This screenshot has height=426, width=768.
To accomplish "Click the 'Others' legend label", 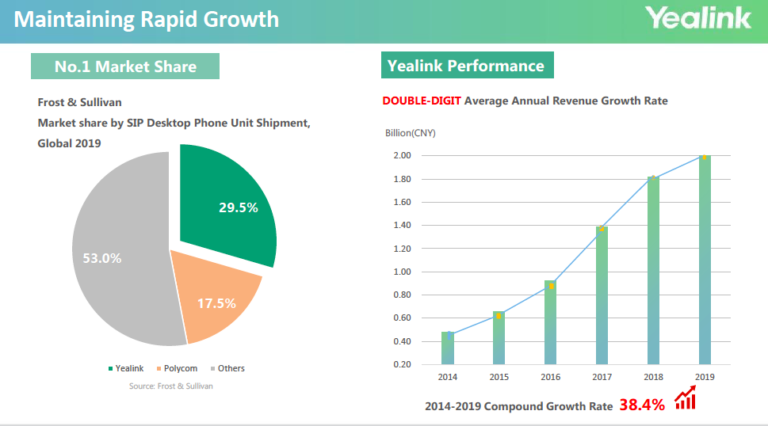I will click(231, 368).
